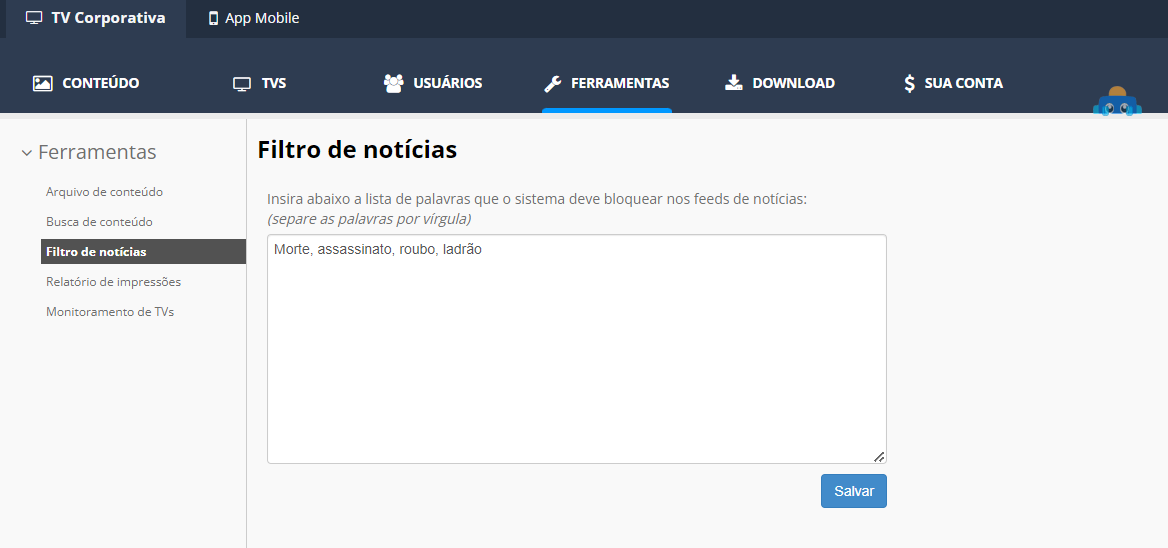Open the SUA CONTA menu
This screenshot has height=548, width=1168.
953,83
